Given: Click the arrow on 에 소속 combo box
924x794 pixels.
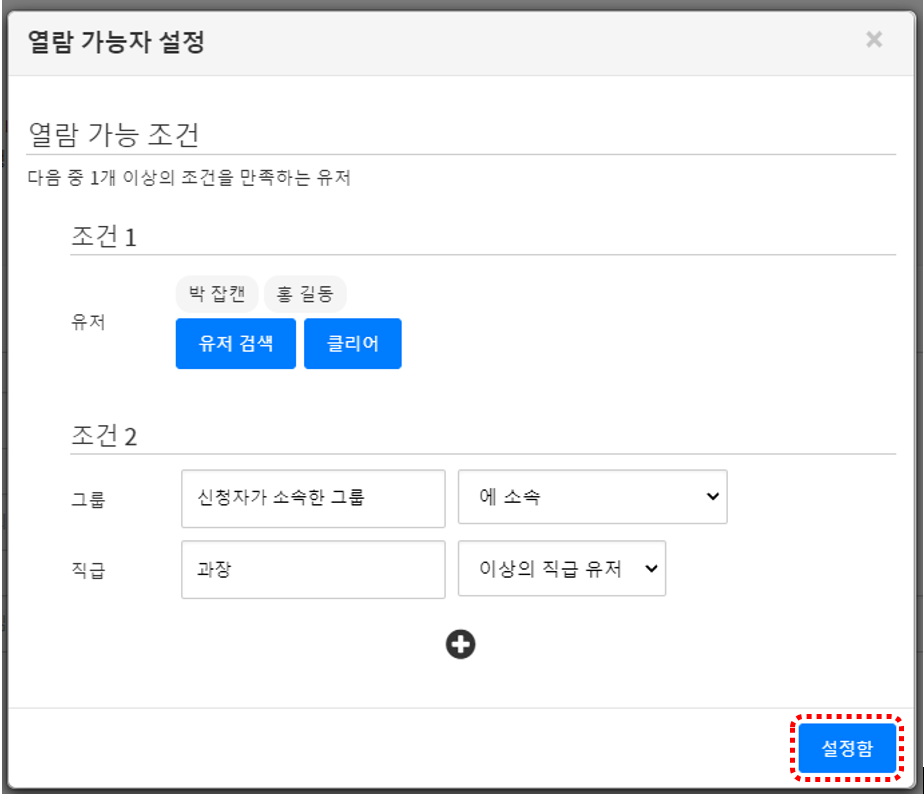Looking at the screenshot, I should coord(711,497).
